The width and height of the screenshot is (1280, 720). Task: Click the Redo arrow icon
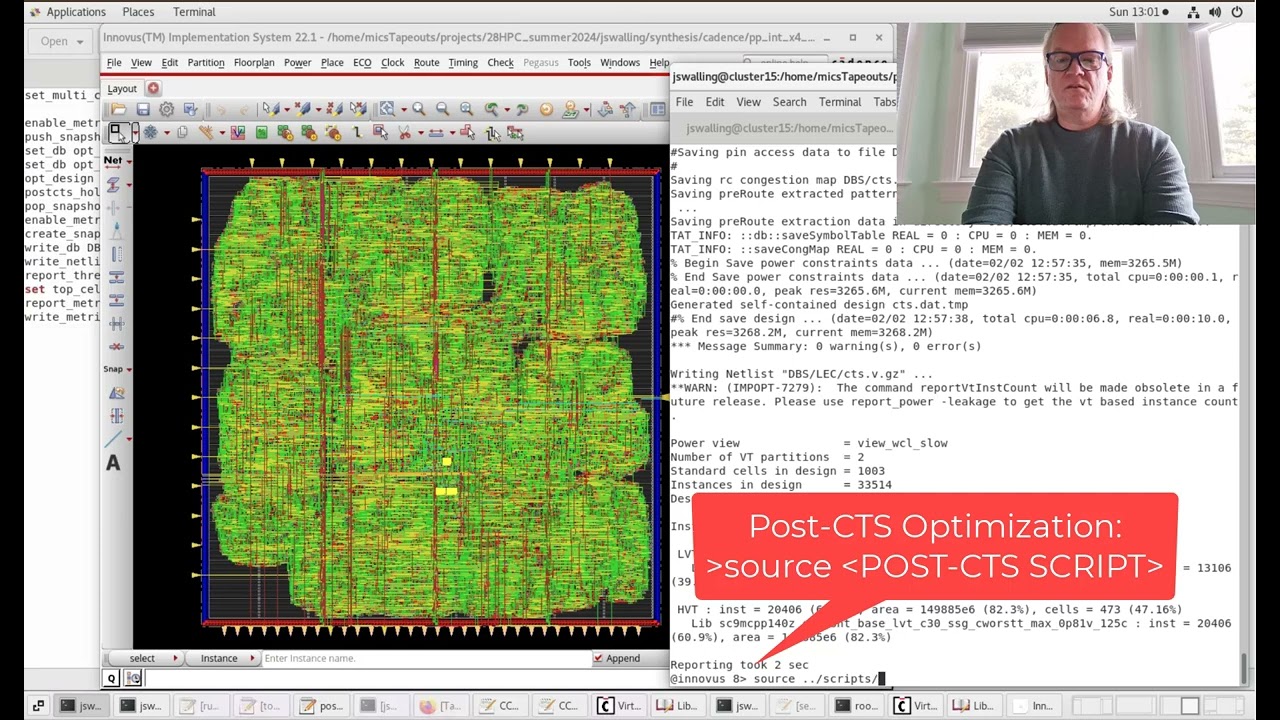(x=244, y=110)
